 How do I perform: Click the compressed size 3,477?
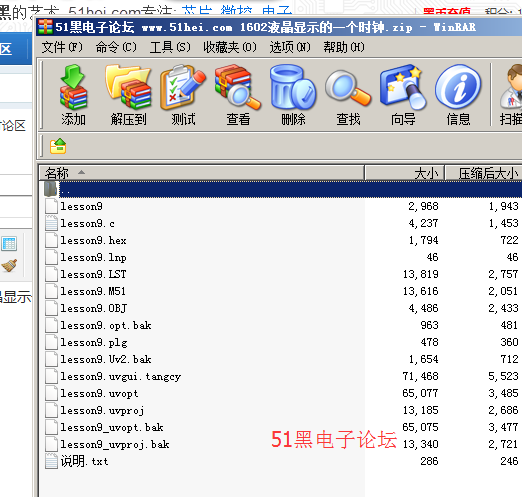point(503,427)
